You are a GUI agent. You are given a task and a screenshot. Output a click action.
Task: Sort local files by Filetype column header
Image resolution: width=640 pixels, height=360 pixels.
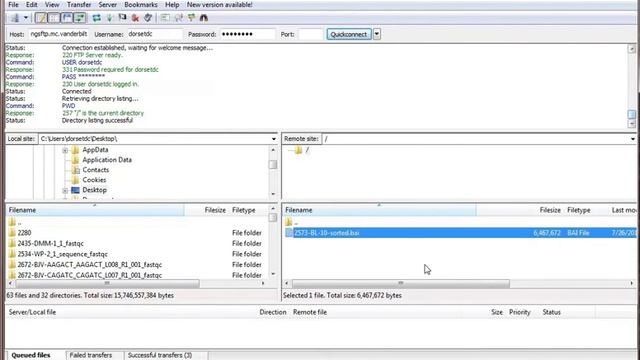coord(244,210)
